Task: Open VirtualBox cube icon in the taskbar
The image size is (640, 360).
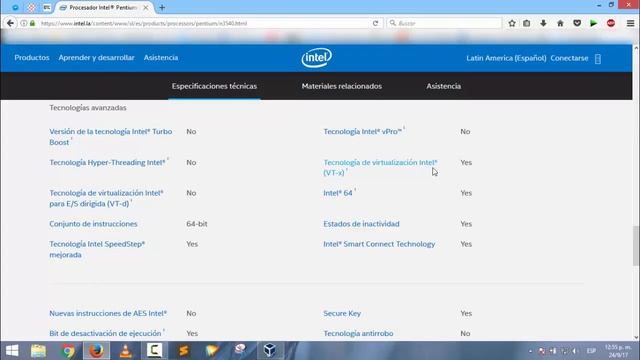Action: (269, 351)
